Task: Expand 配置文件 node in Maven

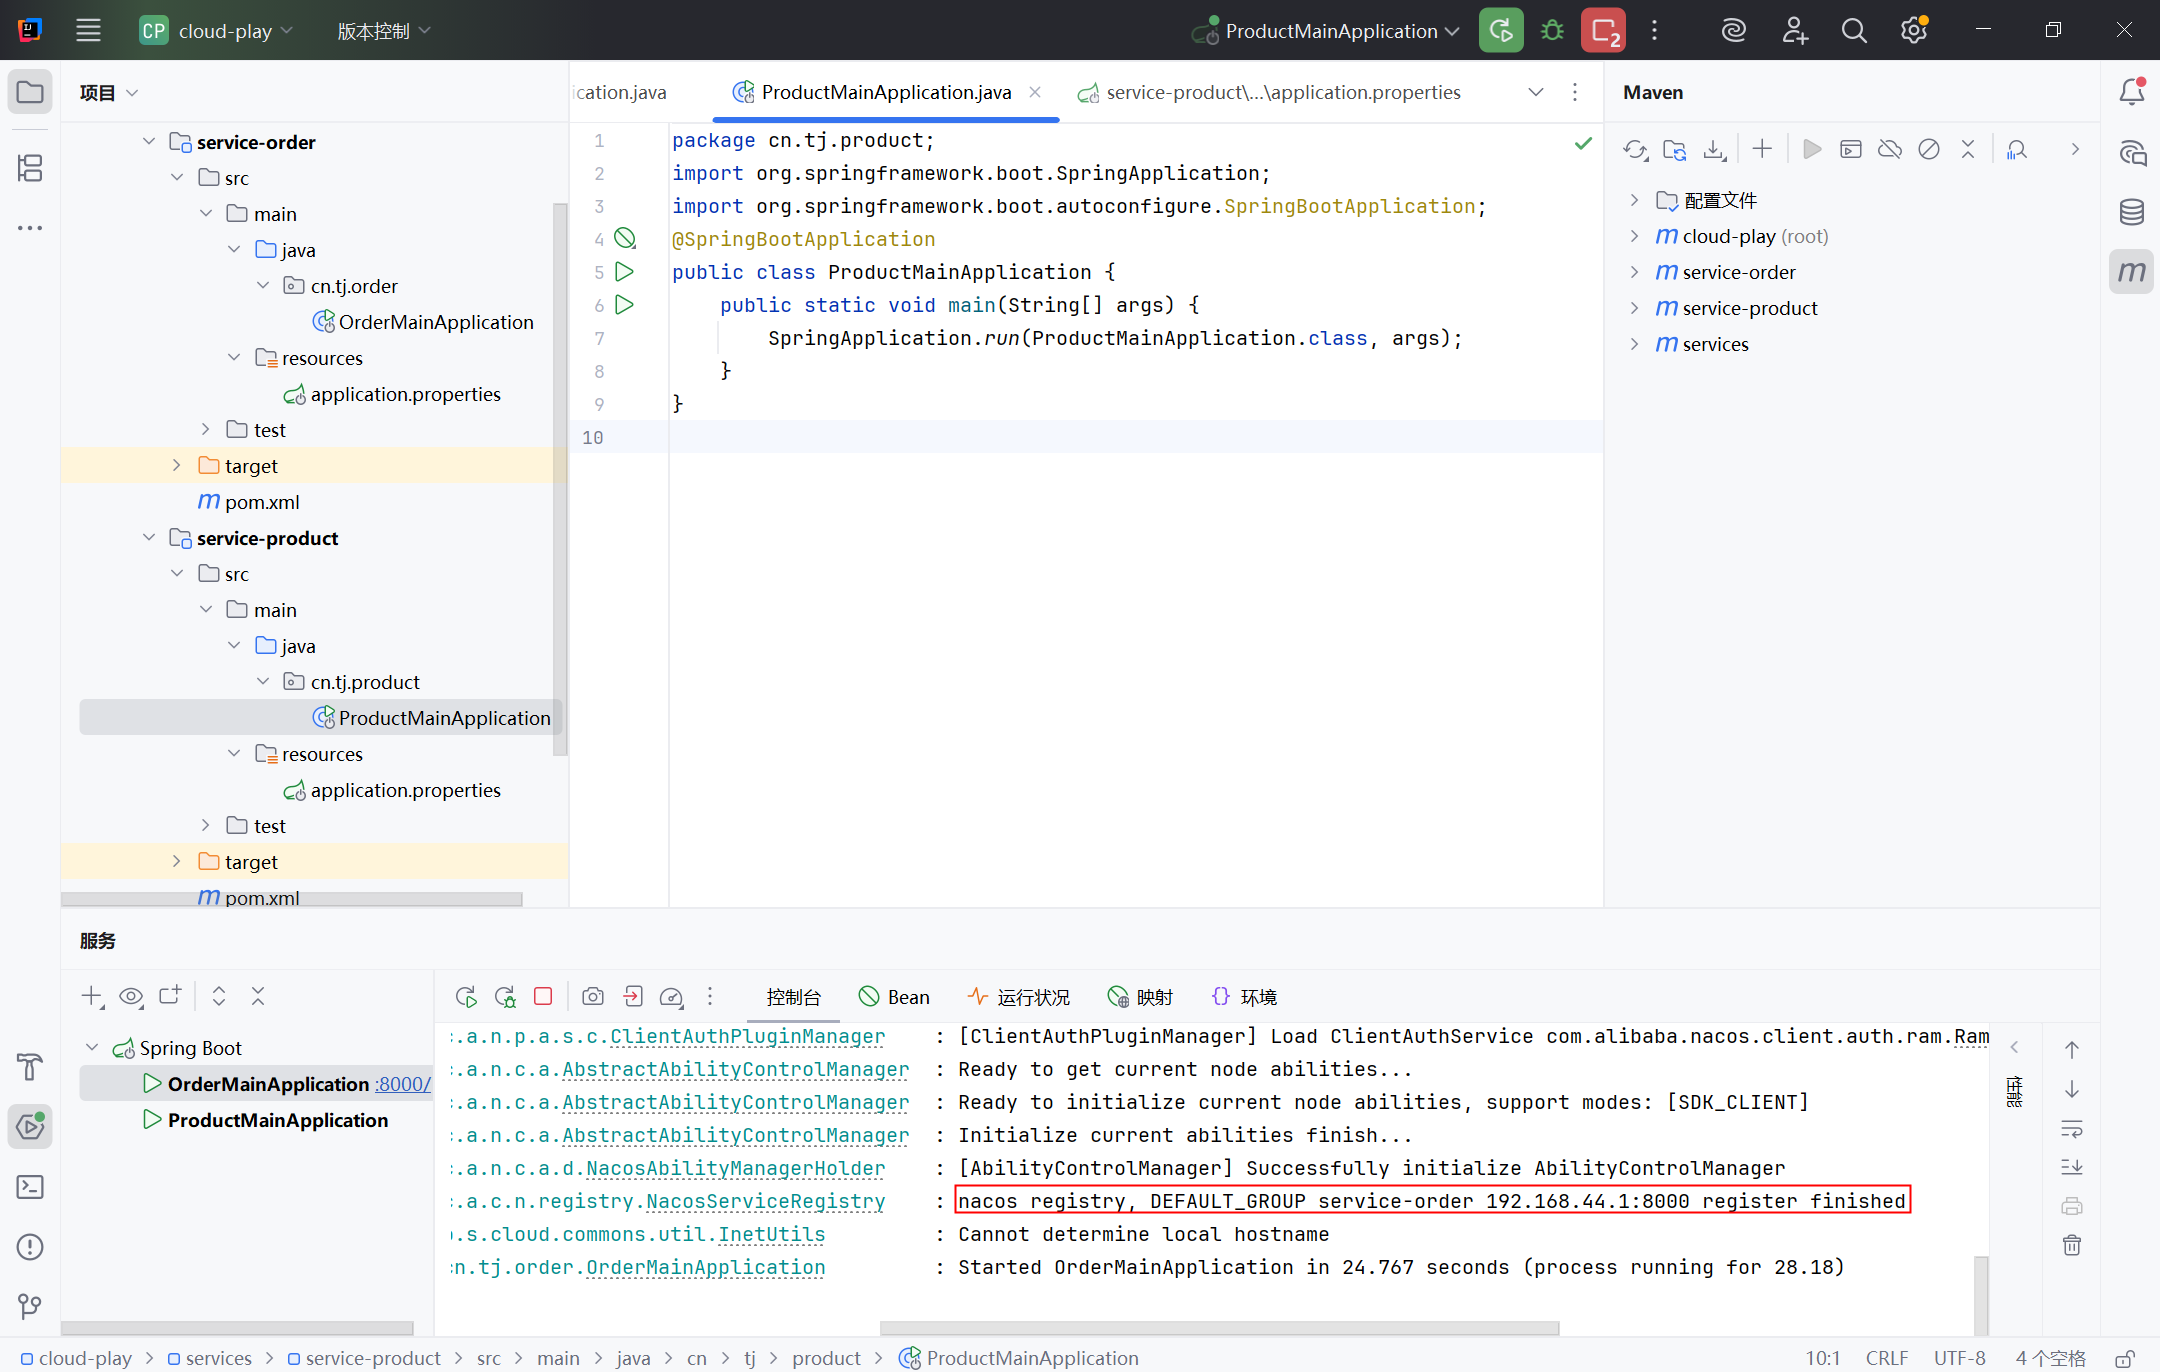Action: pyautogui.click(x=1634, y=200)
